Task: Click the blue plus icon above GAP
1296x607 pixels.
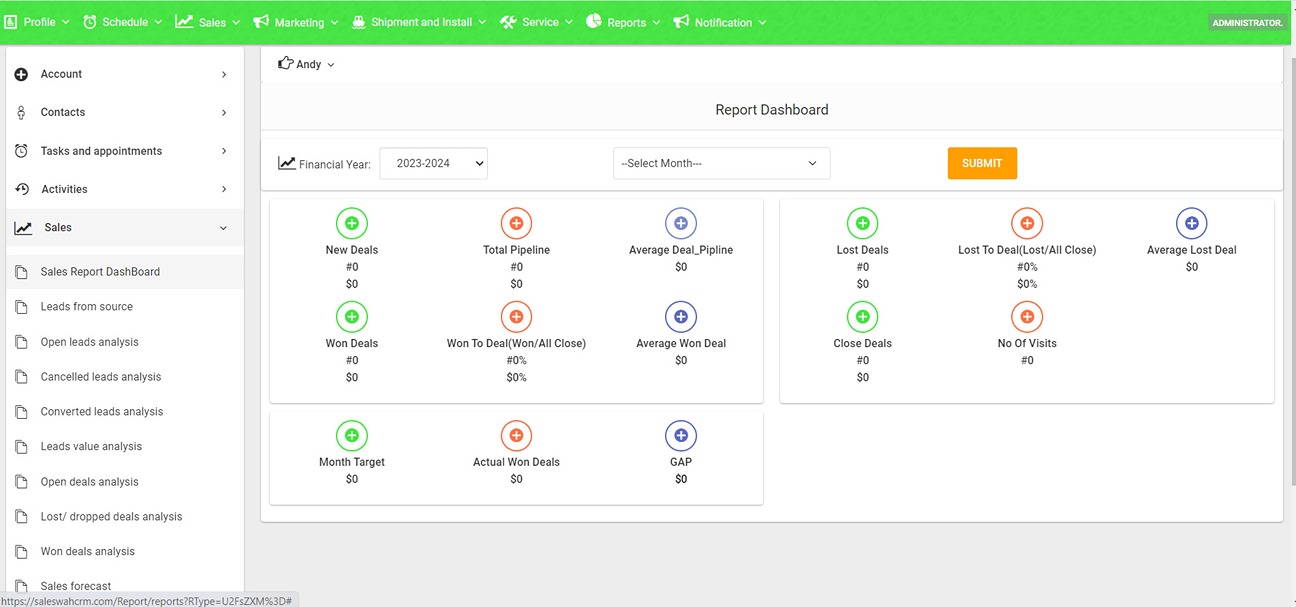Action: coord(681,436)
